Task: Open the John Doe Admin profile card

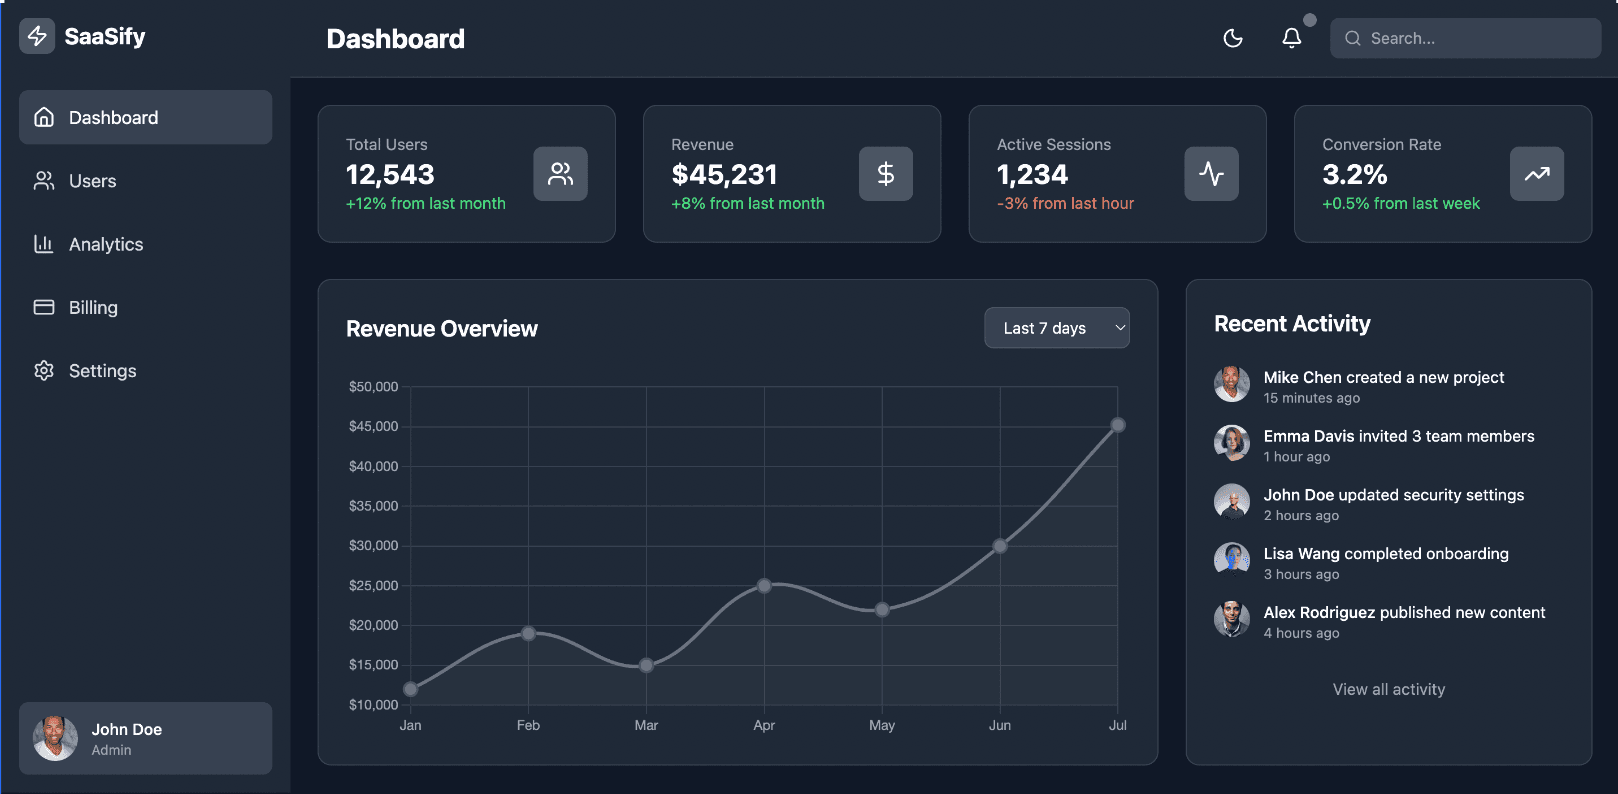Action: 145,738
